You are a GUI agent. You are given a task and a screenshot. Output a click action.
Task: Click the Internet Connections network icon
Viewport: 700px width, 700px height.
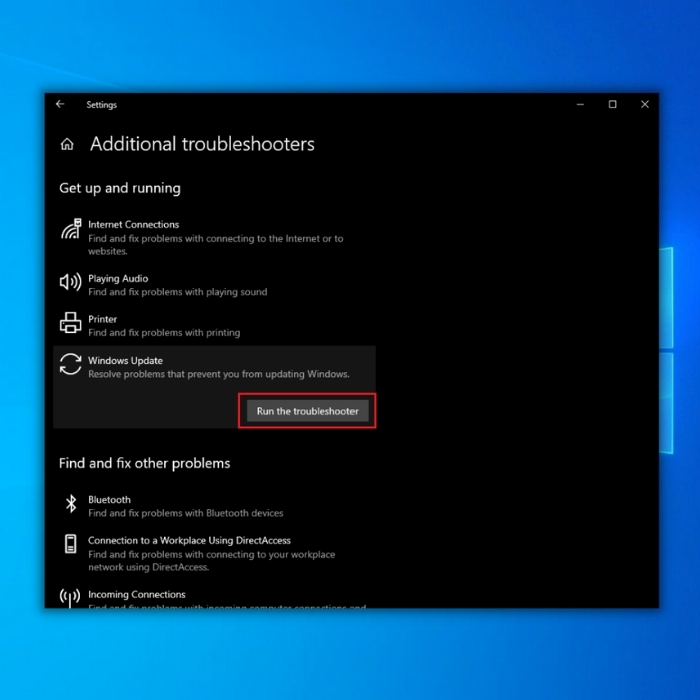coord(71,229)
